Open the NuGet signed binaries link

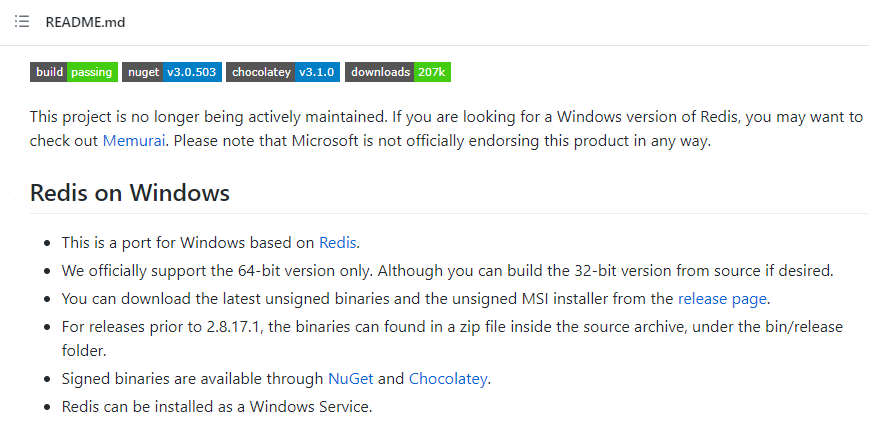tap(350, 379)
